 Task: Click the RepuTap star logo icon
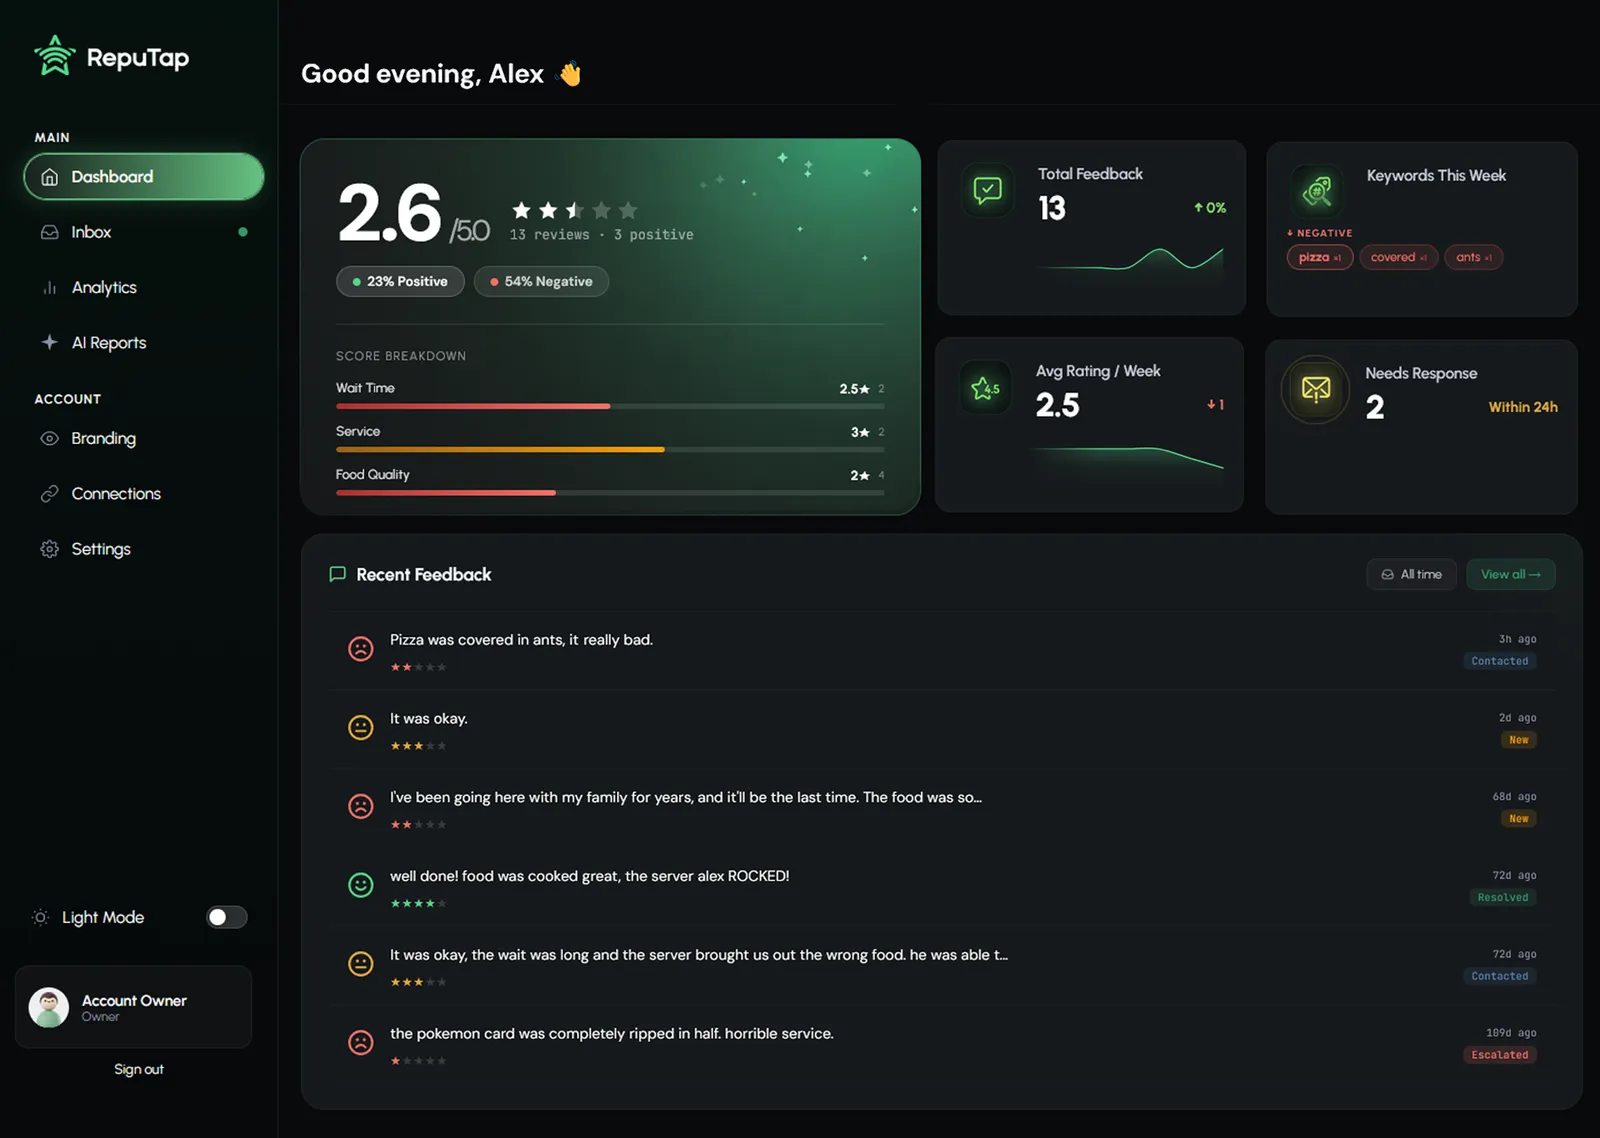(55, 56)
